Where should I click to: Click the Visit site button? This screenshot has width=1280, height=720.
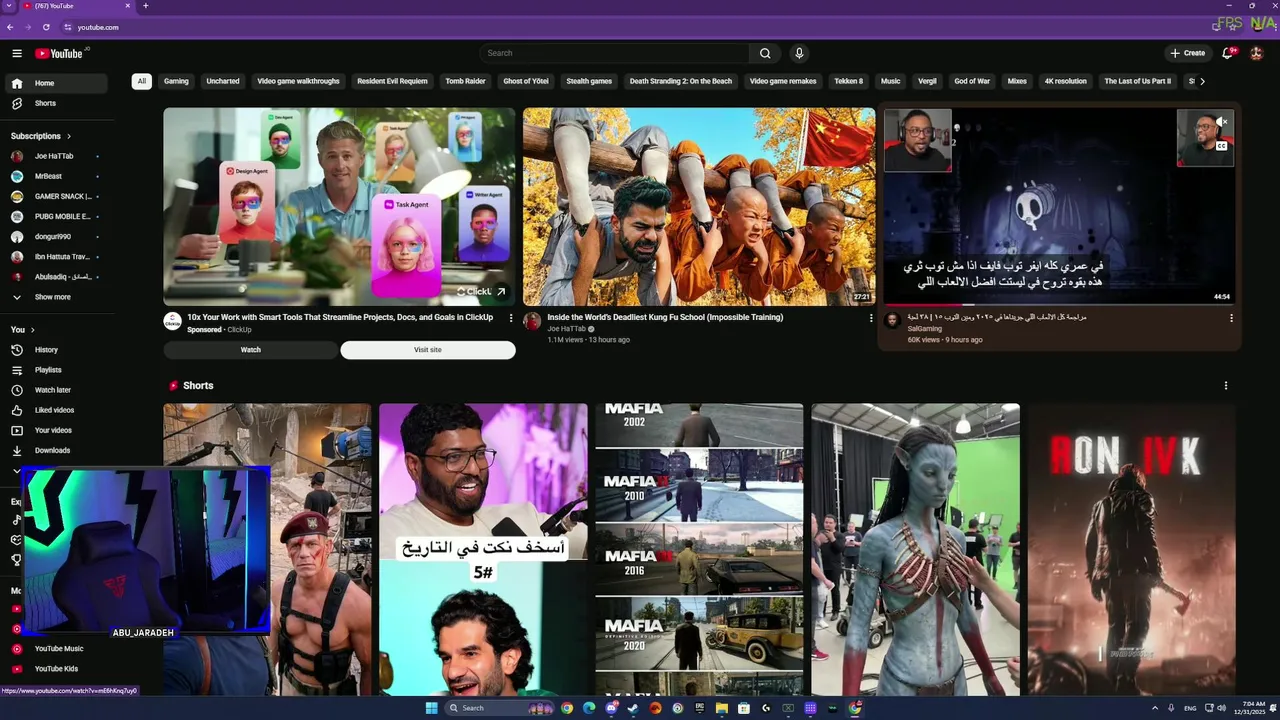[x=428, y=350]
